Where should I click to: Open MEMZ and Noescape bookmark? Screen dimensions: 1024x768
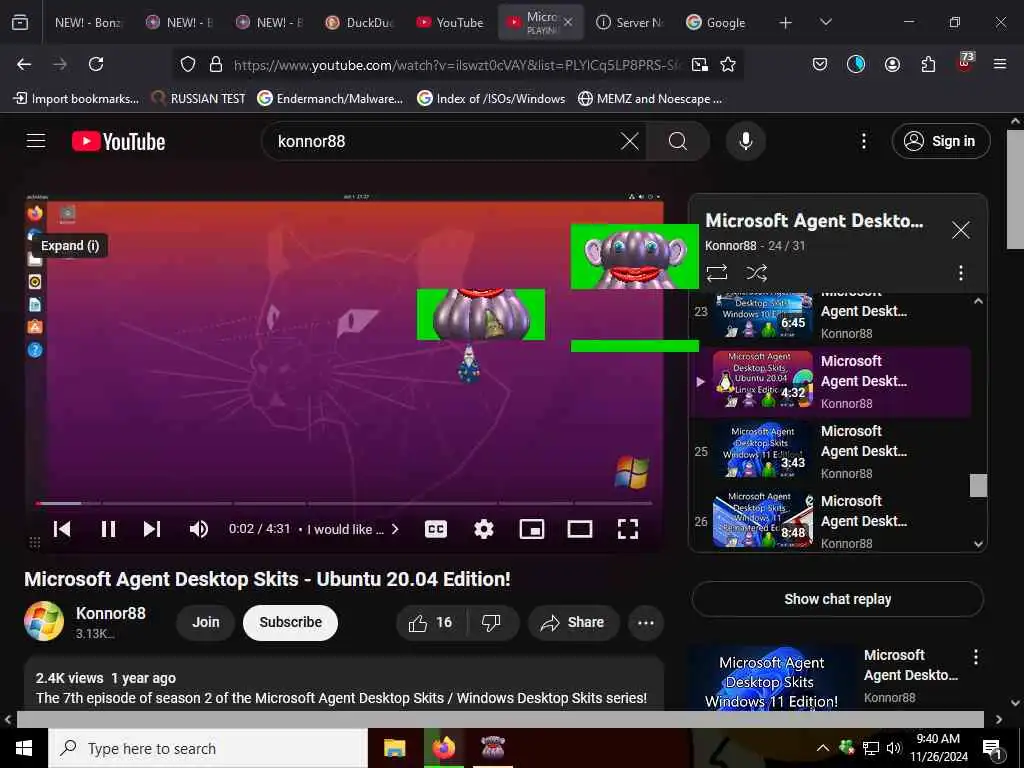[x=650, y=99]
